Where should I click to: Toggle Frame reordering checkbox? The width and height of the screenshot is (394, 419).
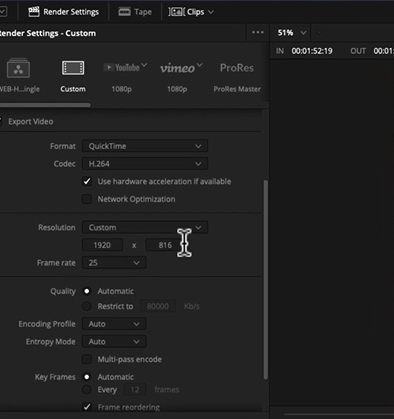(x=87, y=407)
